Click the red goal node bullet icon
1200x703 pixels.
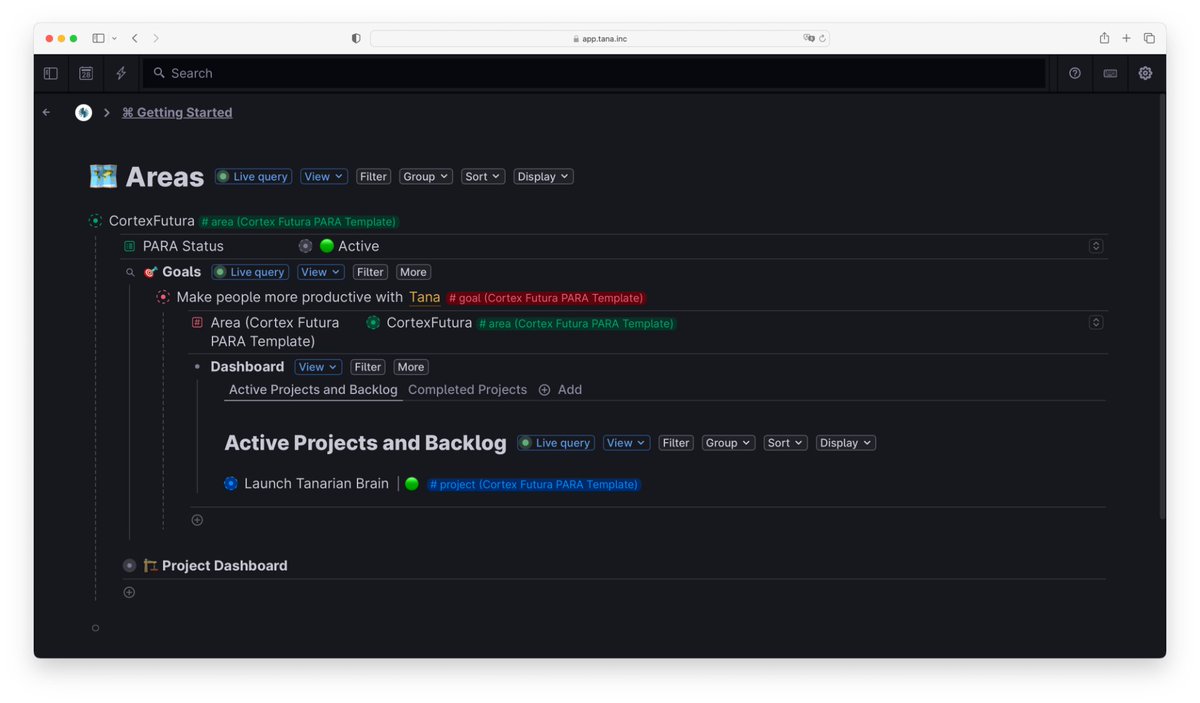click(163, 297)
